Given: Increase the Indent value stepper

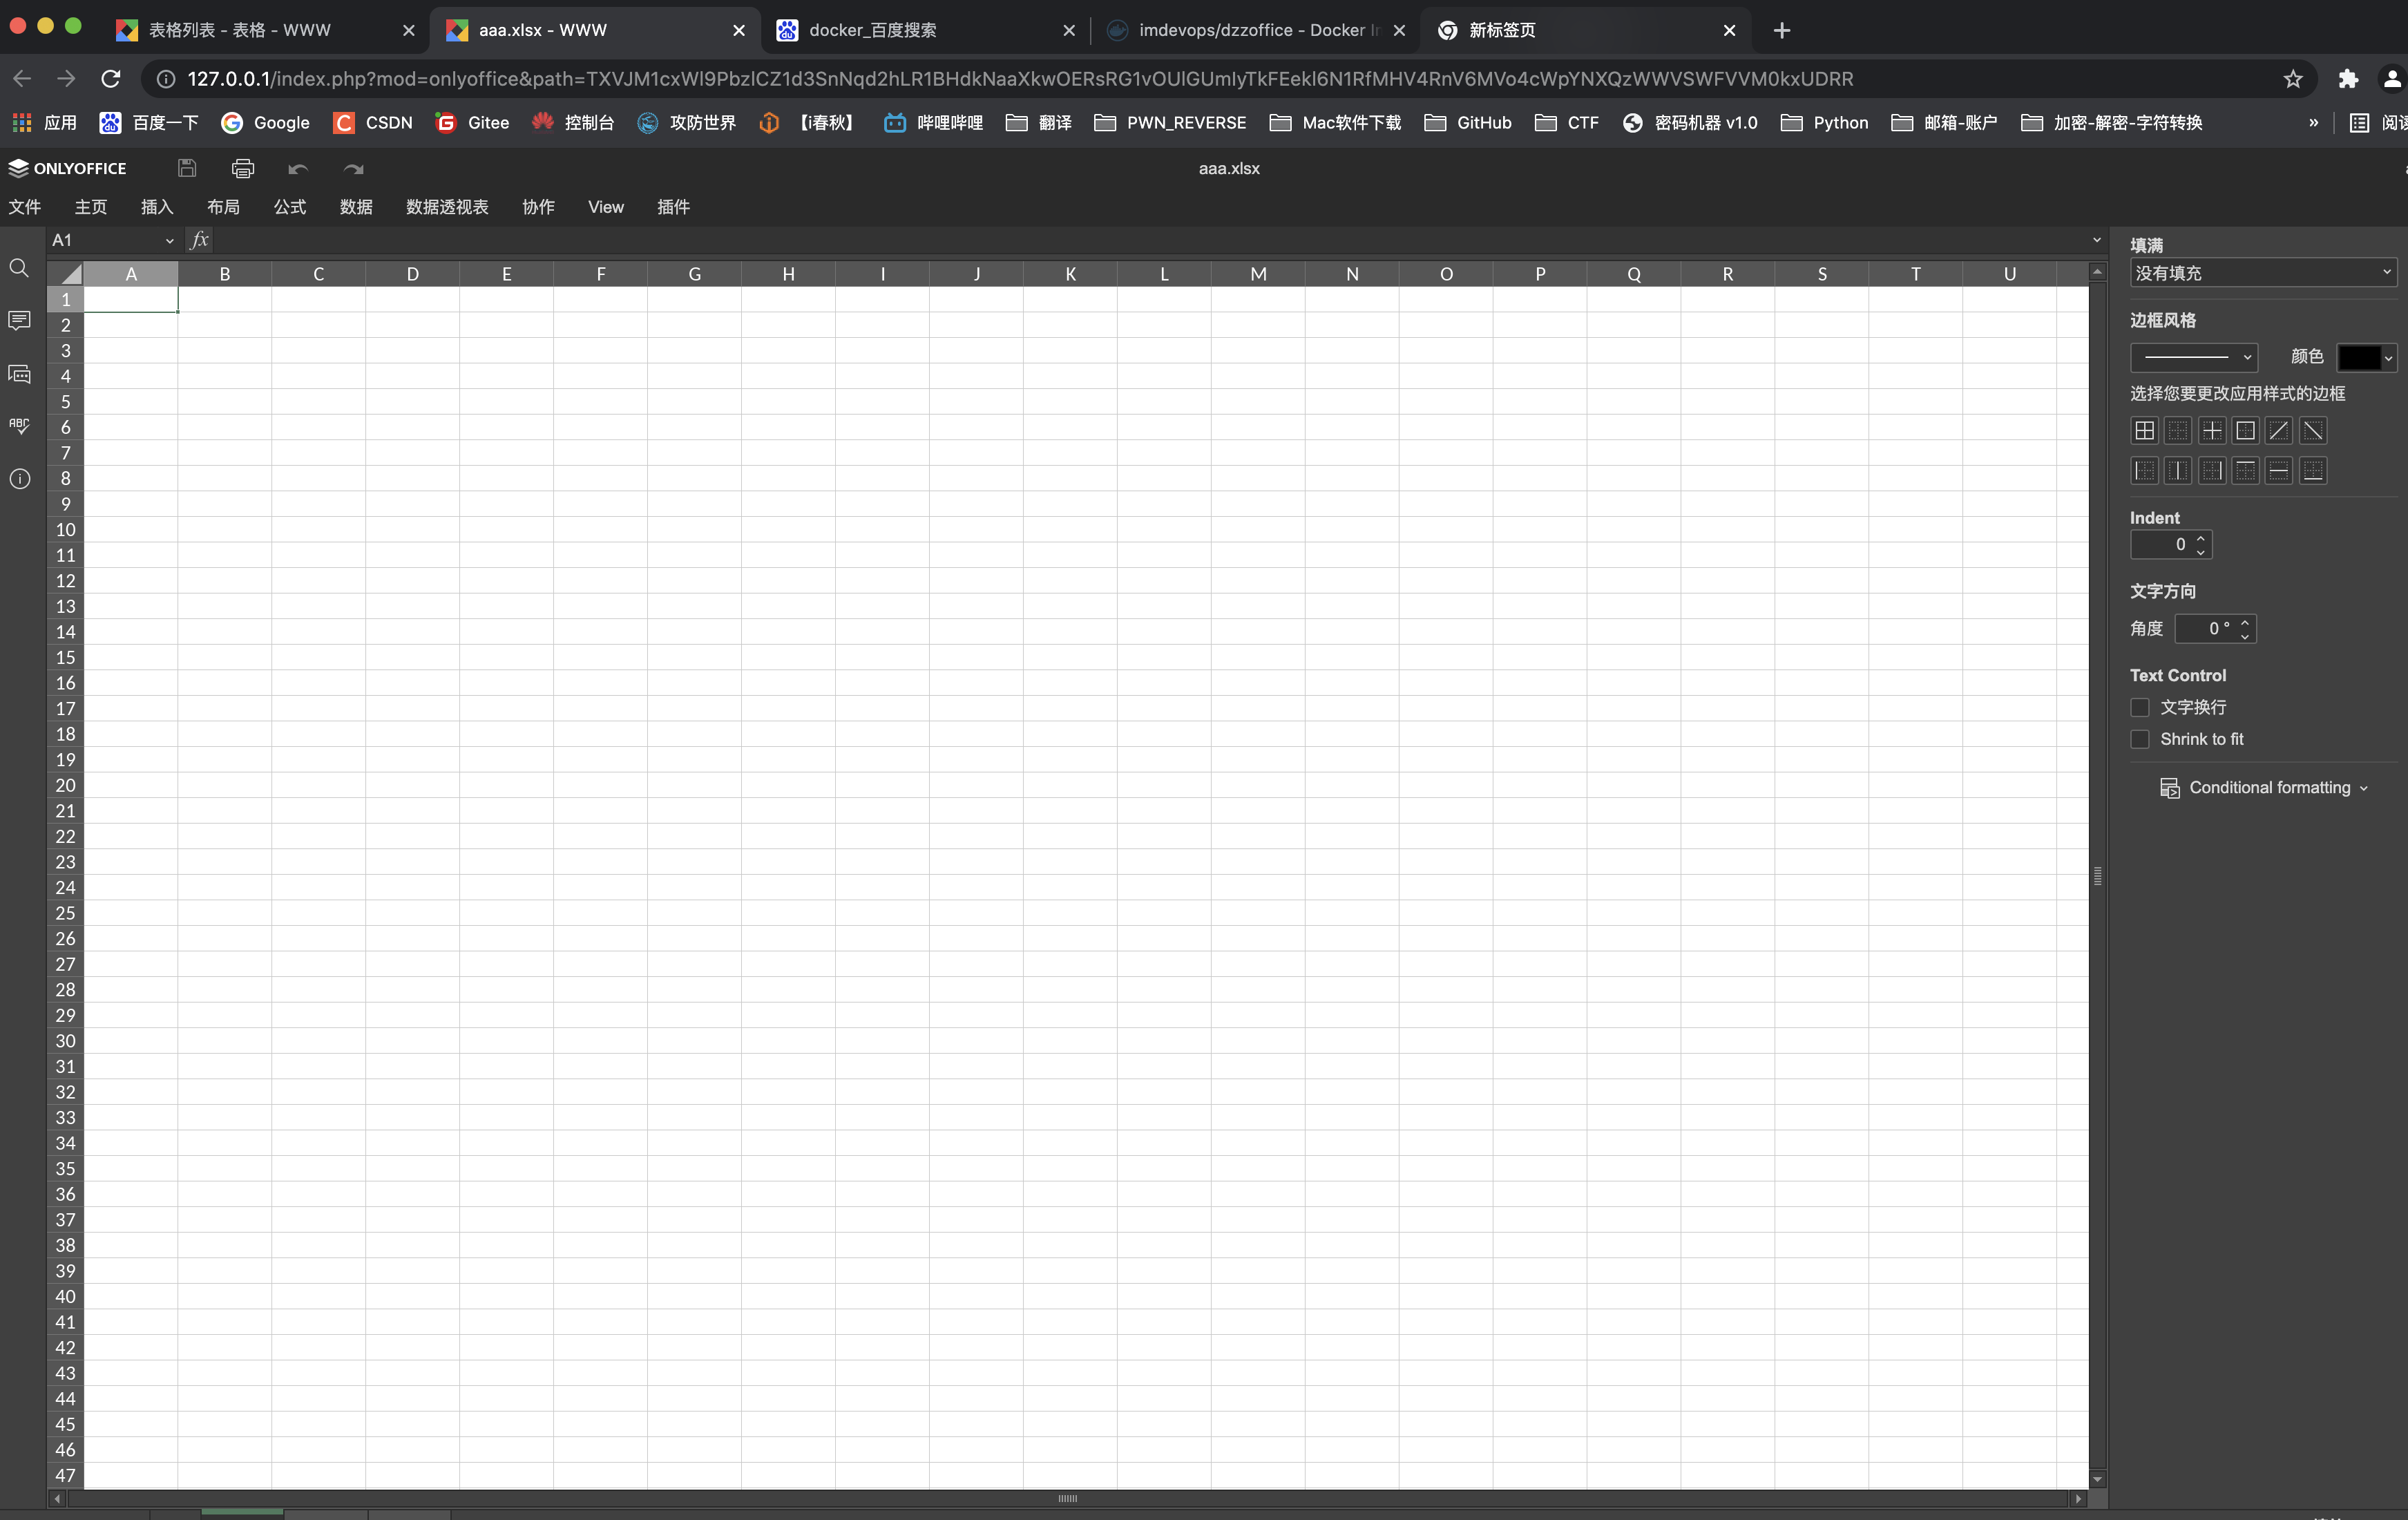Looking at the screenshot, I should click(x=2200, y=539).
